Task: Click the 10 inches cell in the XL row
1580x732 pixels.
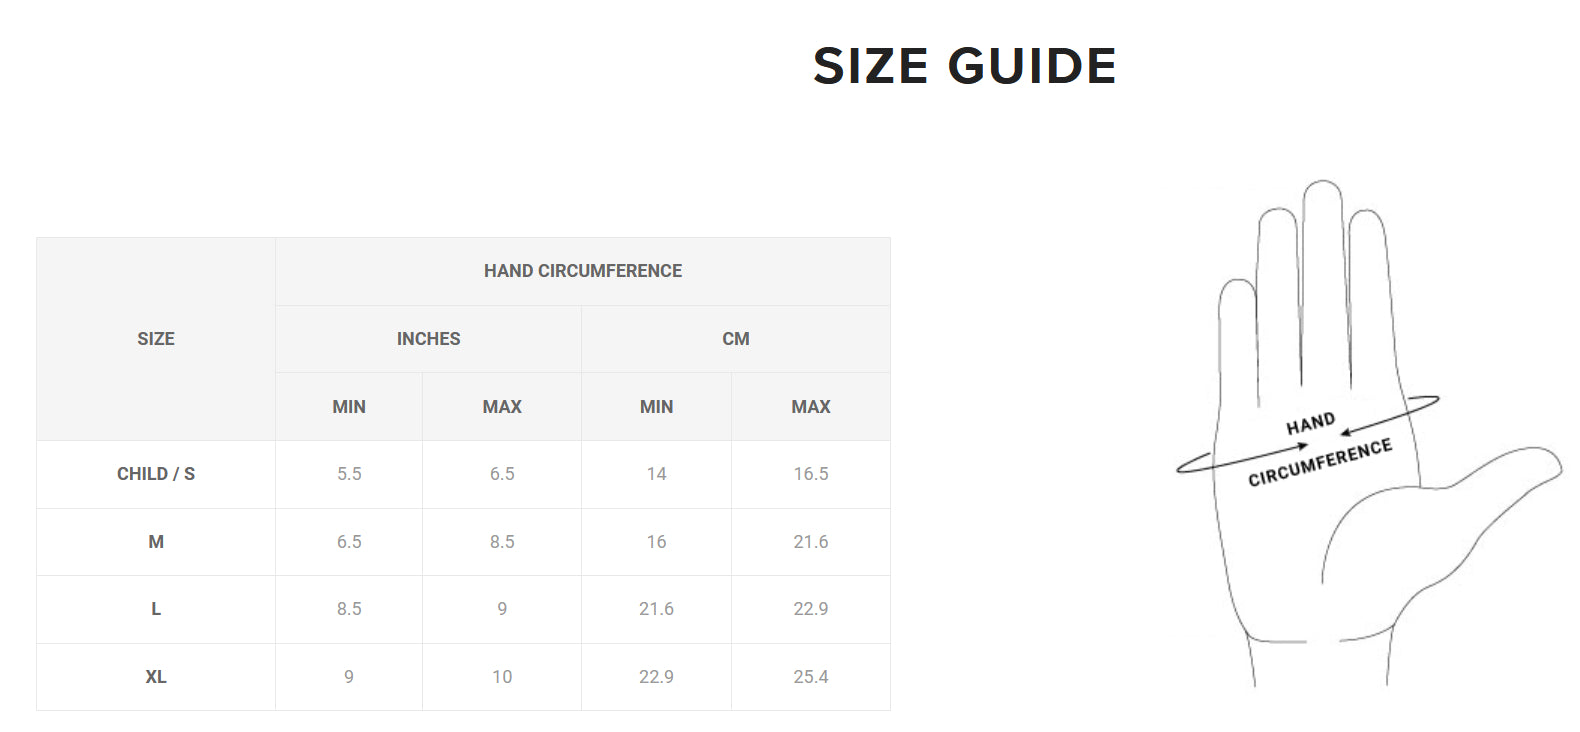Action: click(502, 677)
